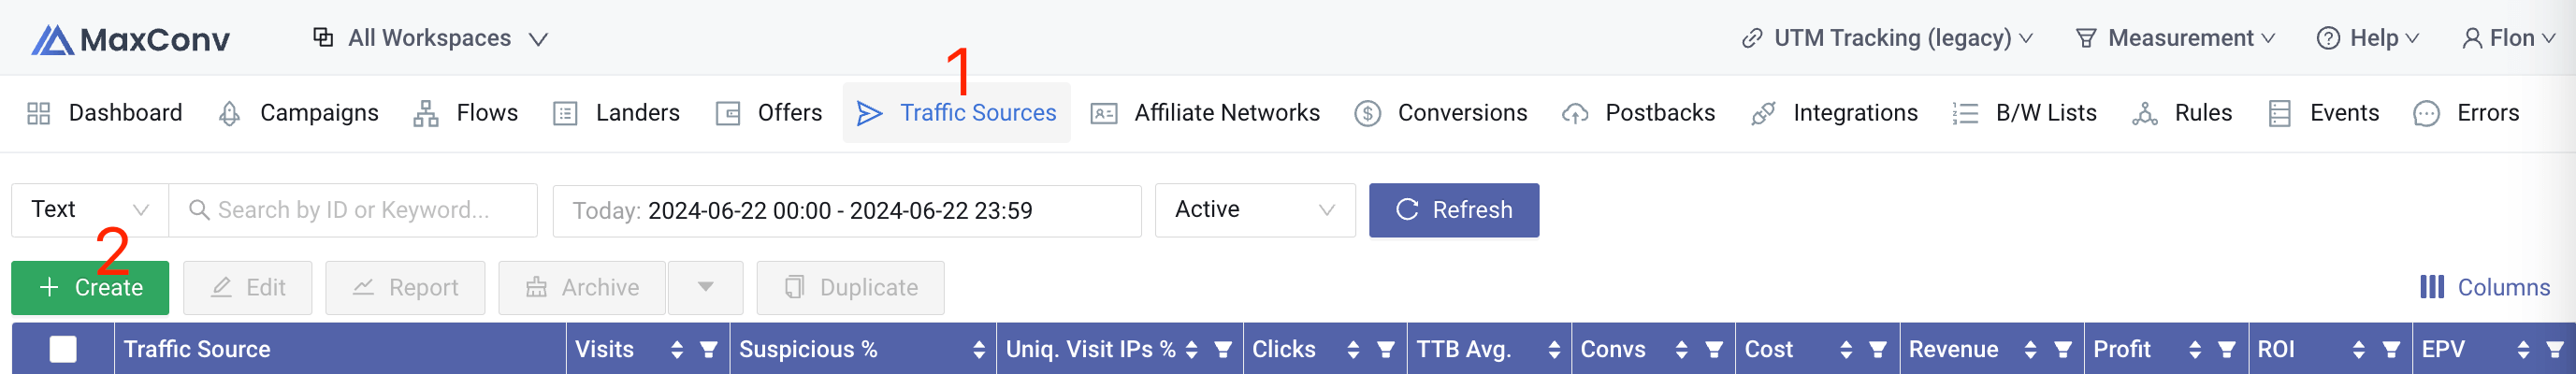Click the Dashboard grid icon
The width and height of the screenshot is (2576, 374).
tap(38, 113)
